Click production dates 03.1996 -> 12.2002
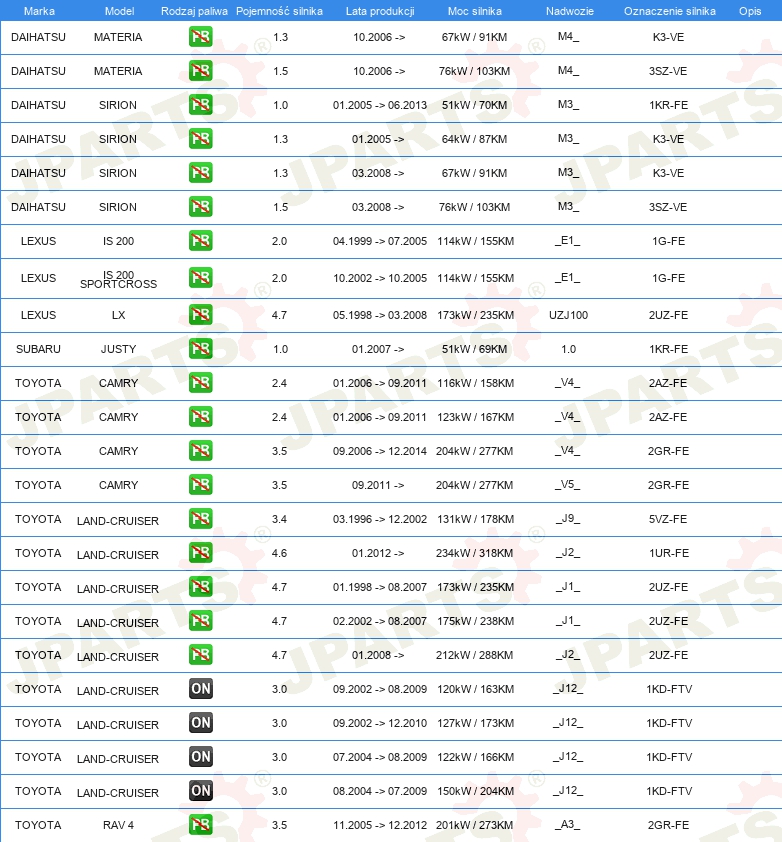 click(x=380, y=519)
